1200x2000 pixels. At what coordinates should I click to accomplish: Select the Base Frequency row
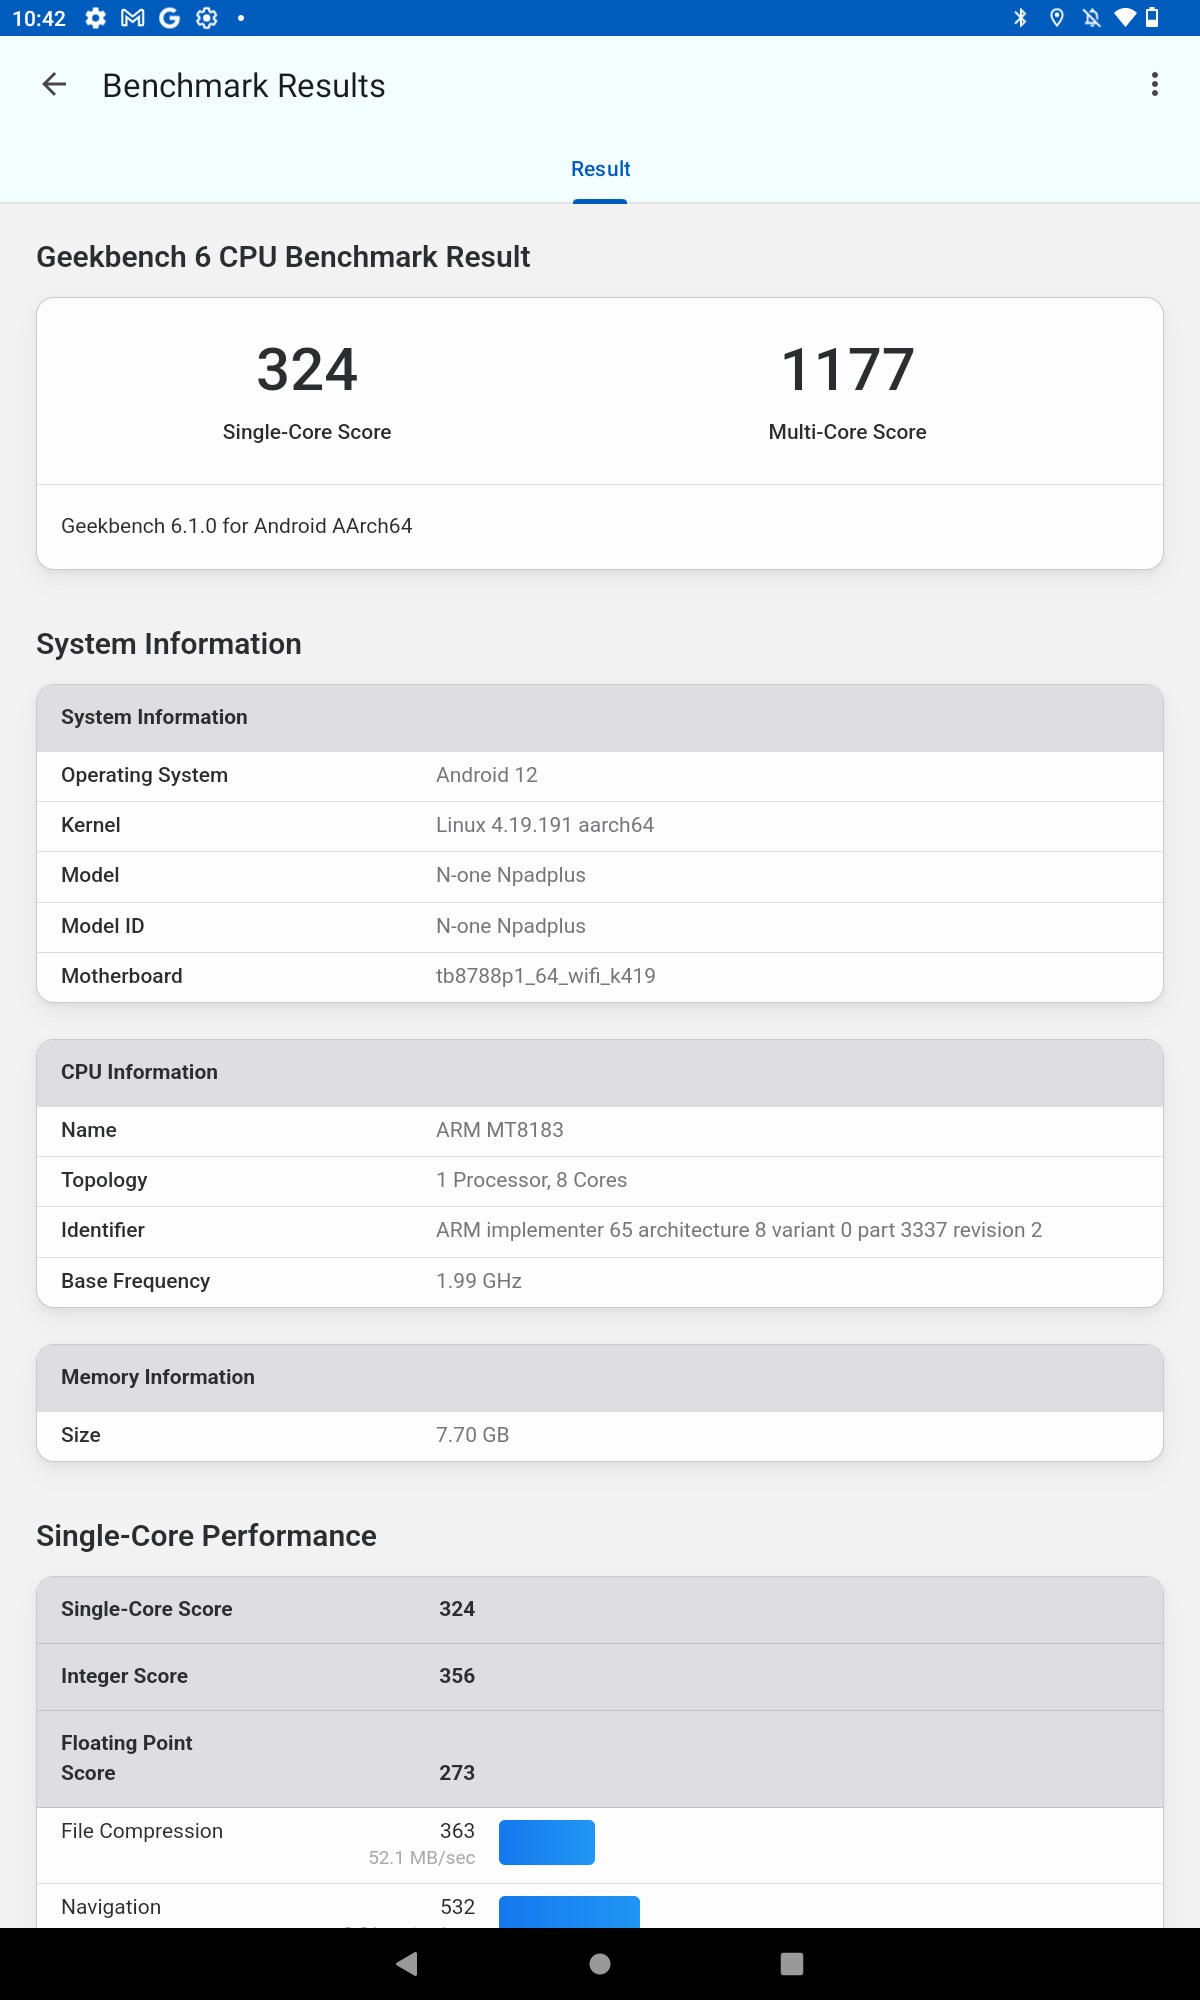coord(600,1281)
